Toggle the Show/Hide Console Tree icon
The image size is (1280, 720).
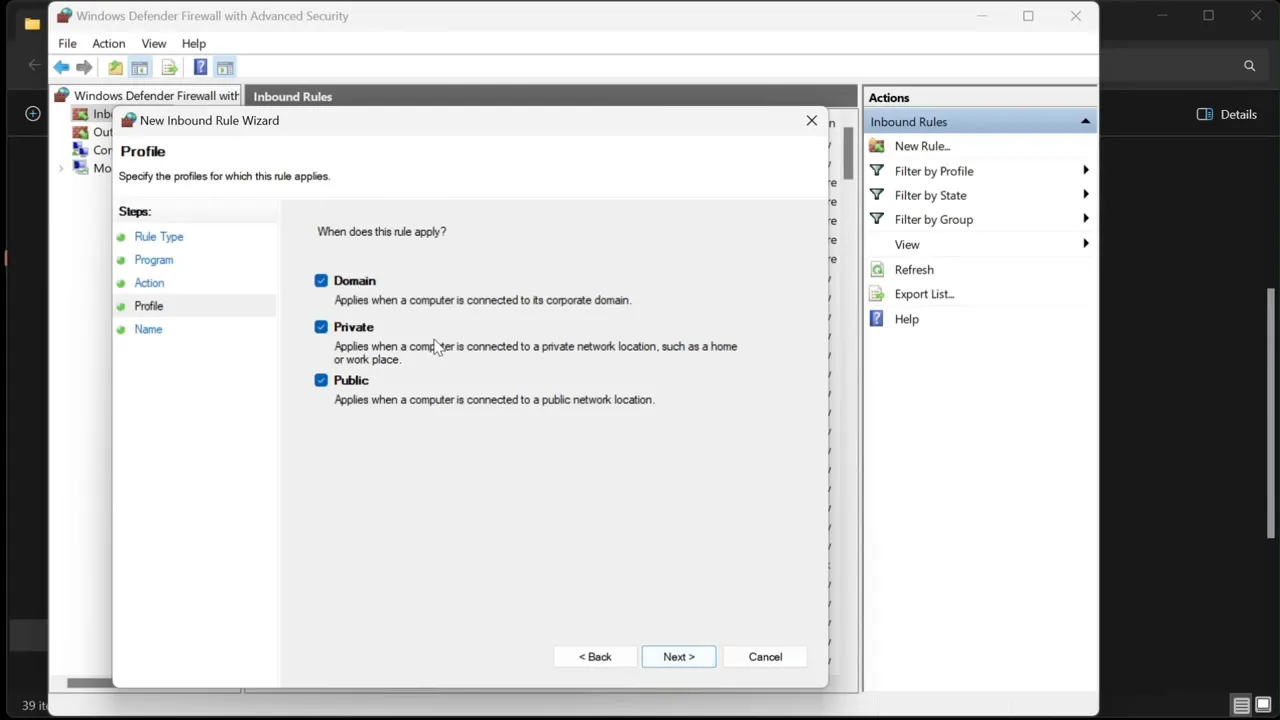coord(140,68)
